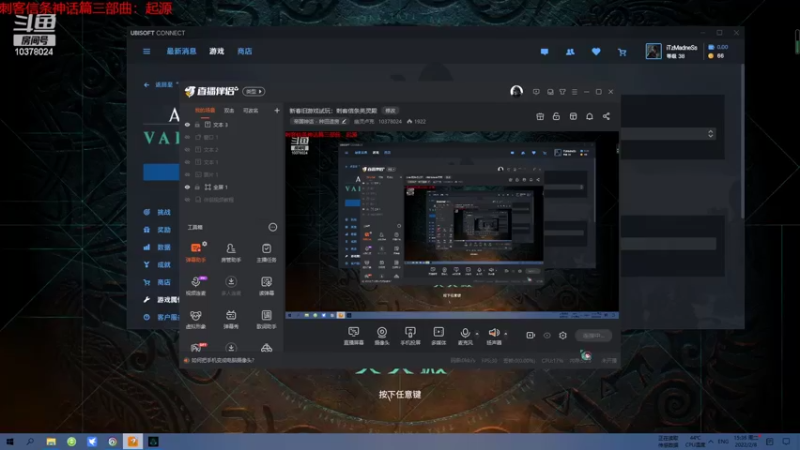Toggle visibility of 文本 2 source

(x=187, y=149)
